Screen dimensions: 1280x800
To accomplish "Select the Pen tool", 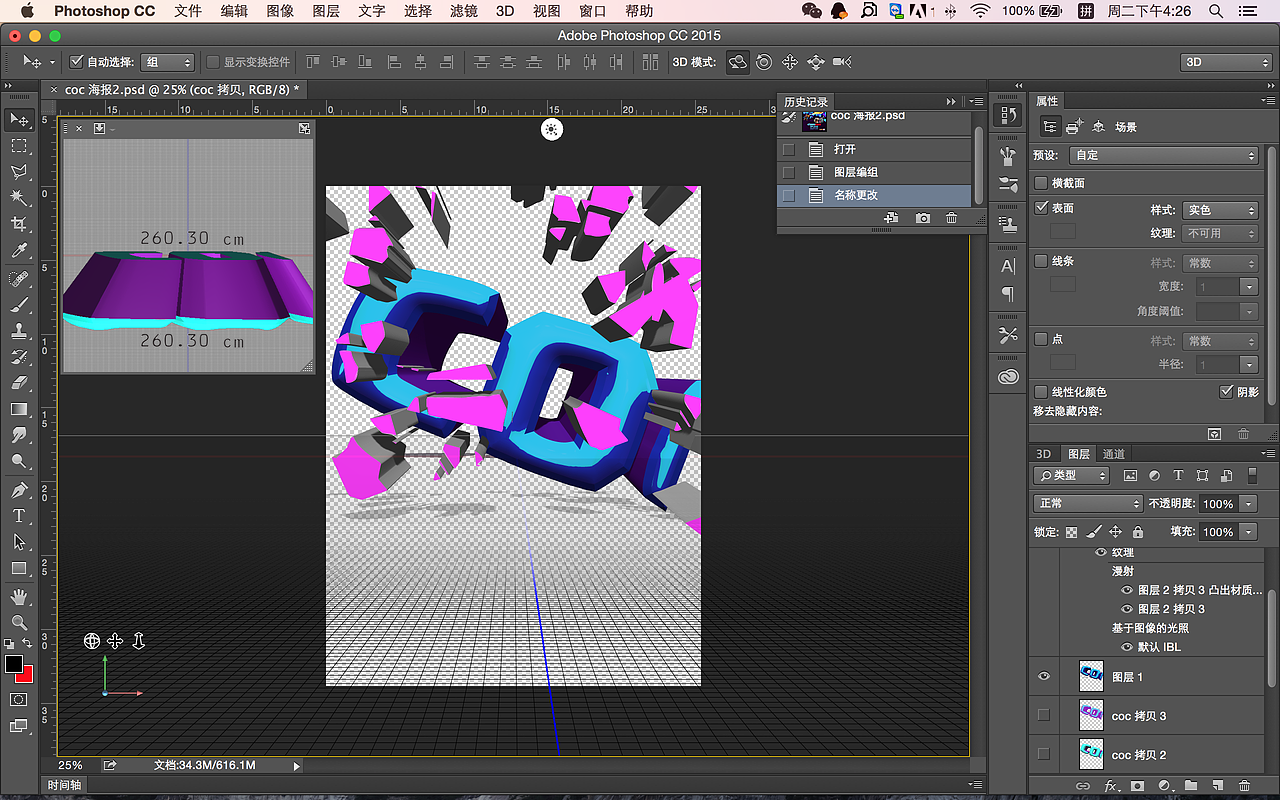I will click(x=19, y=490).
